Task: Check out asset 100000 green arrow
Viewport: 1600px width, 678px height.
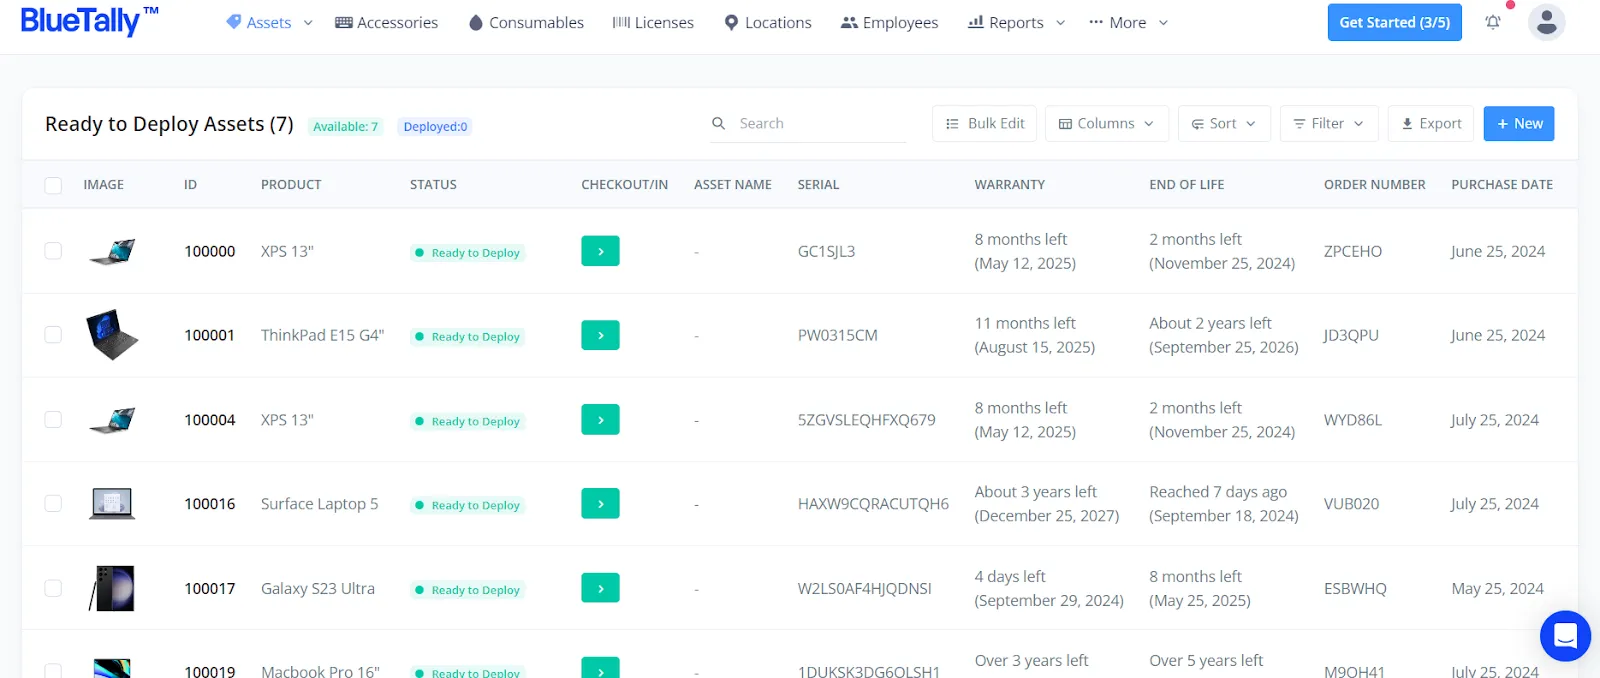Action: coord(600,251)
